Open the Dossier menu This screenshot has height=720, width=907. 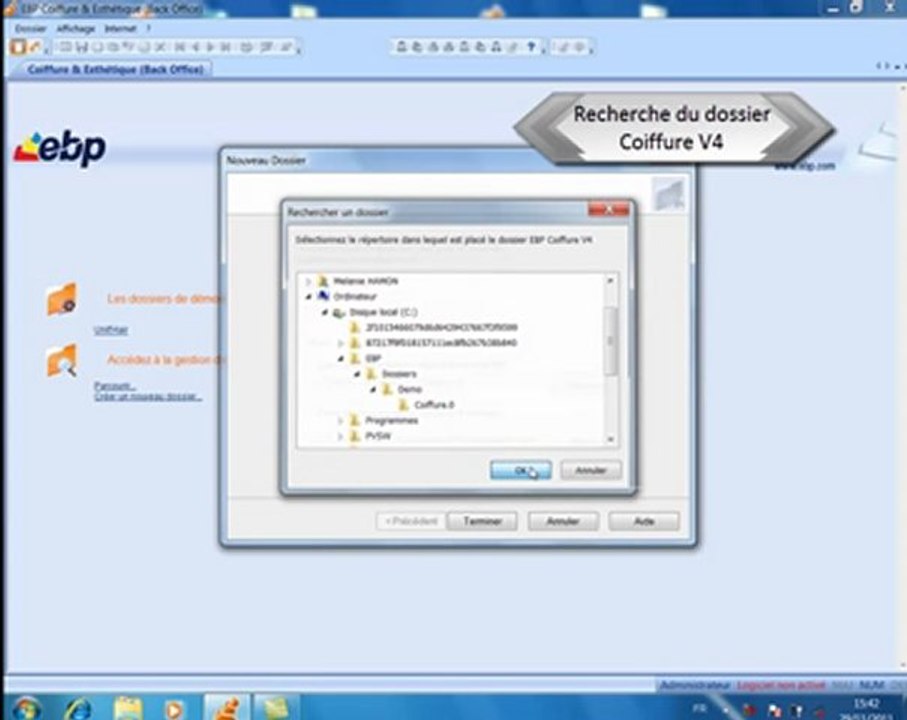point(31,28)
